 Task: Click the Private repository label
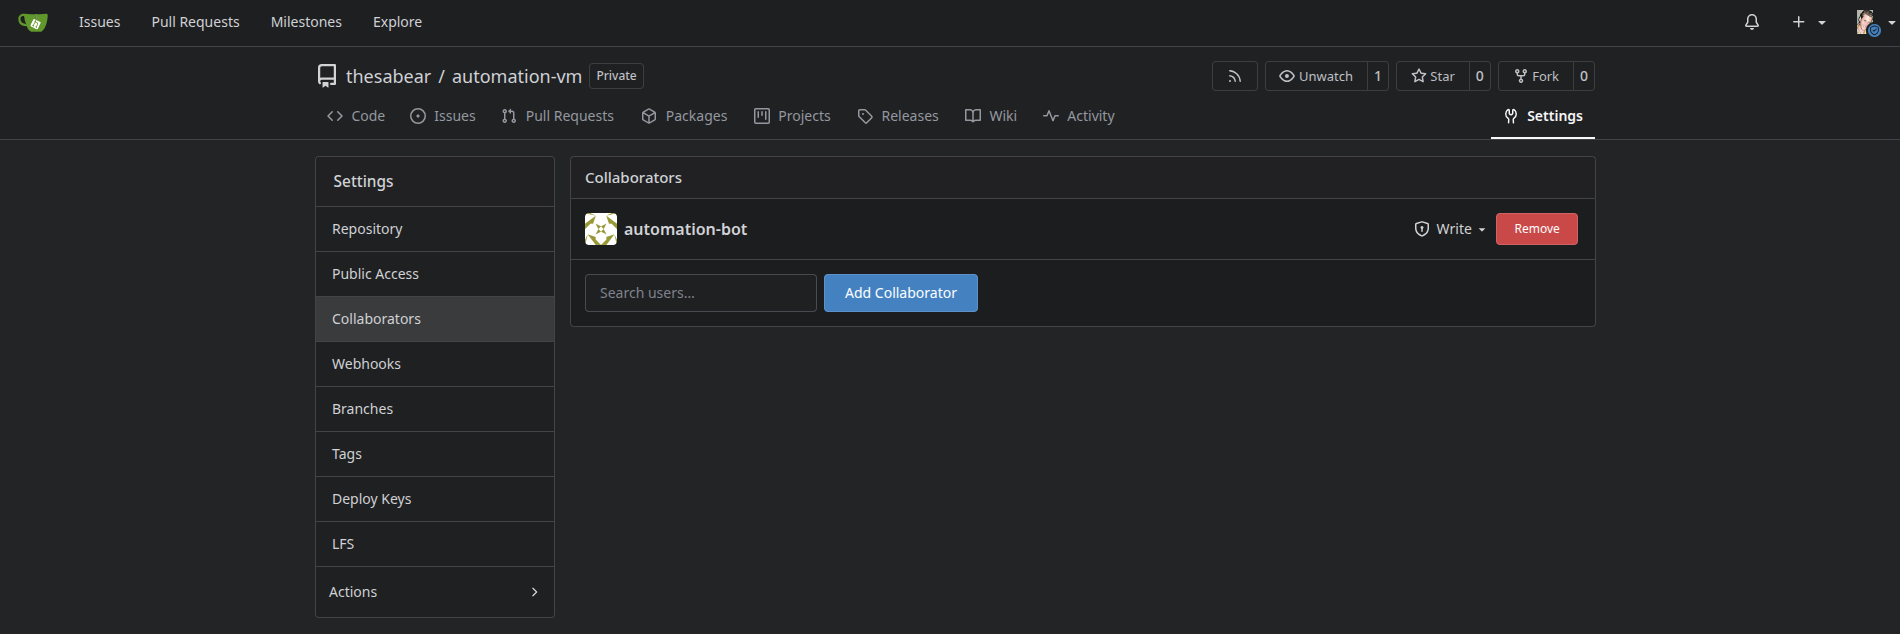coord(616,76)
